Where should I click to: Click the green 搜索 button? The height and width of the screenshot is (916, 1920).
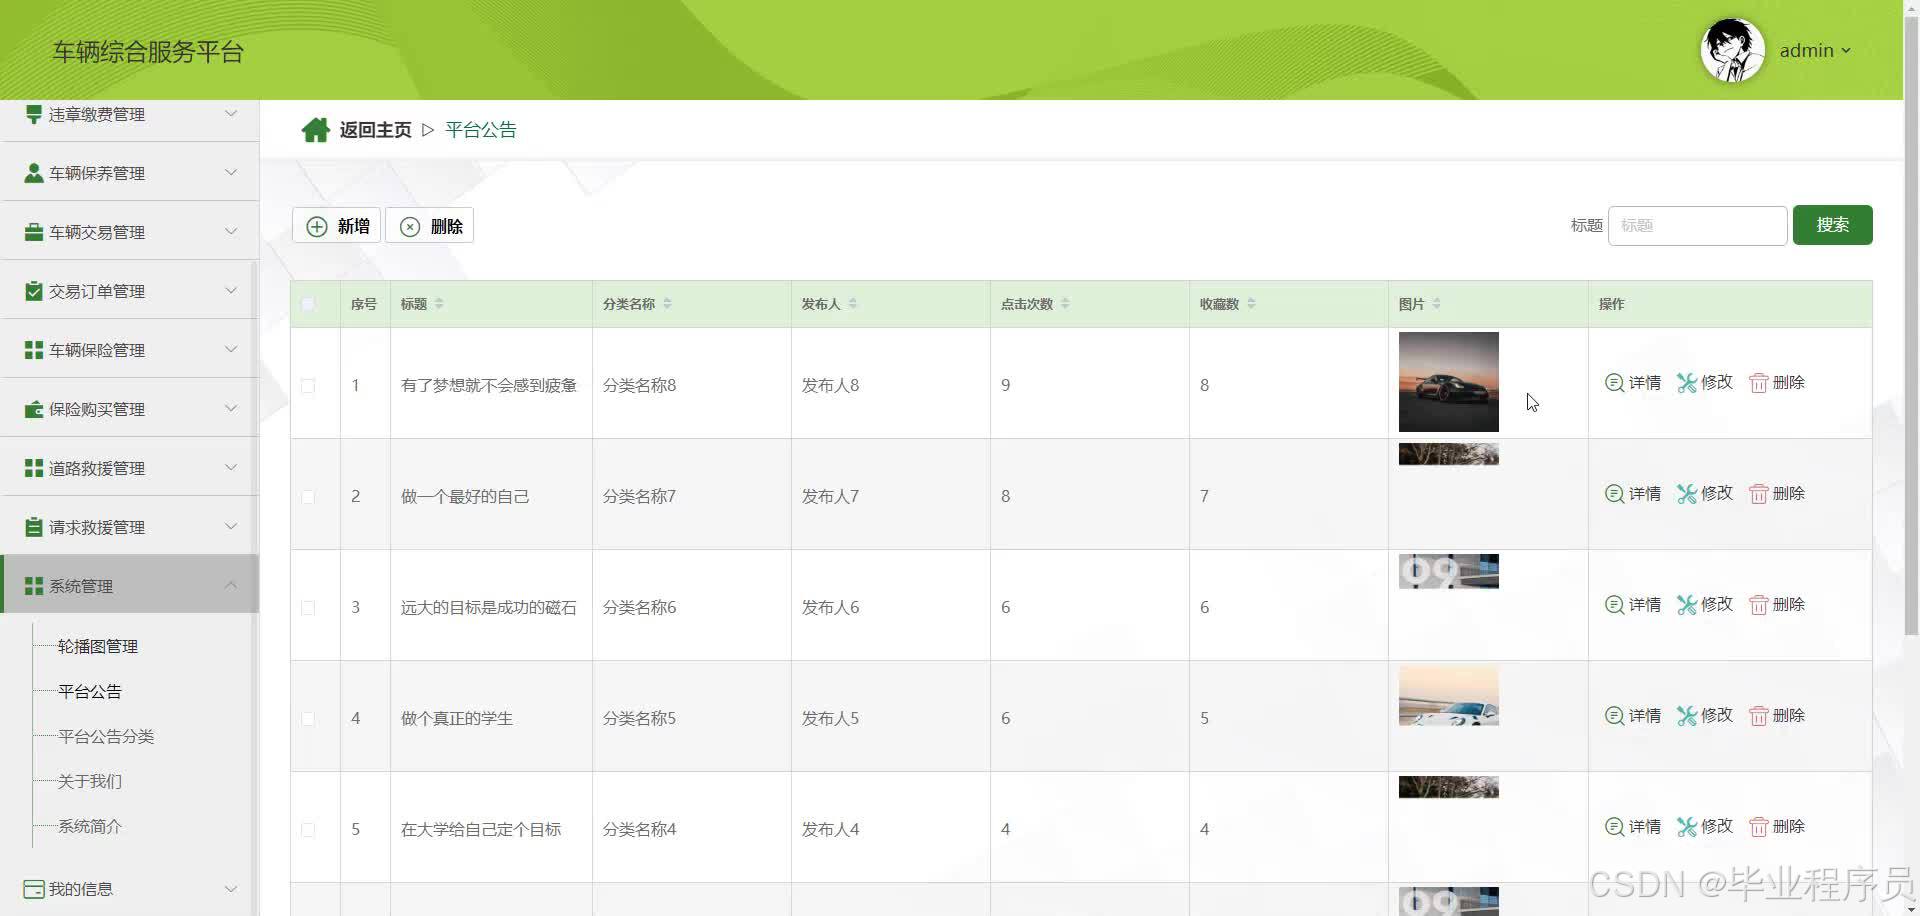pos(1832,225)
